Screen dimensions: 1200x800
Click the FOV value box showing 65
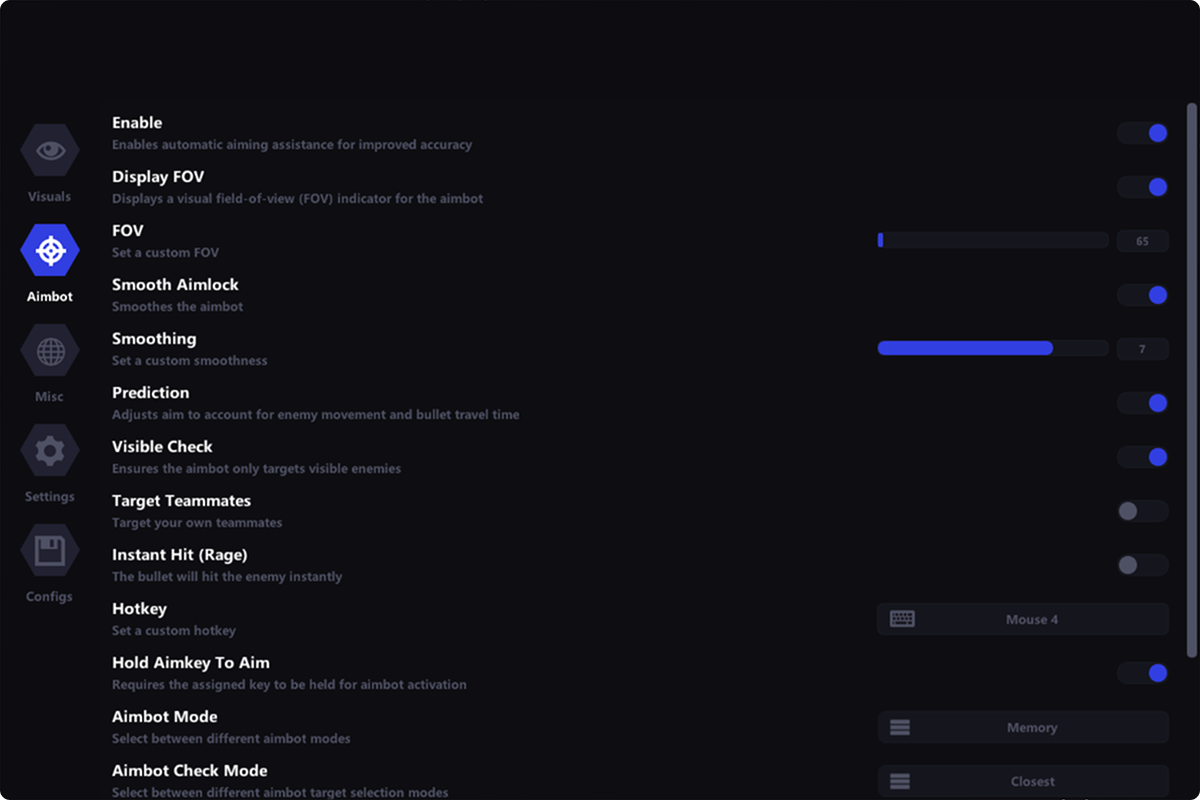pyautogui.click(x=1143, y=241)
